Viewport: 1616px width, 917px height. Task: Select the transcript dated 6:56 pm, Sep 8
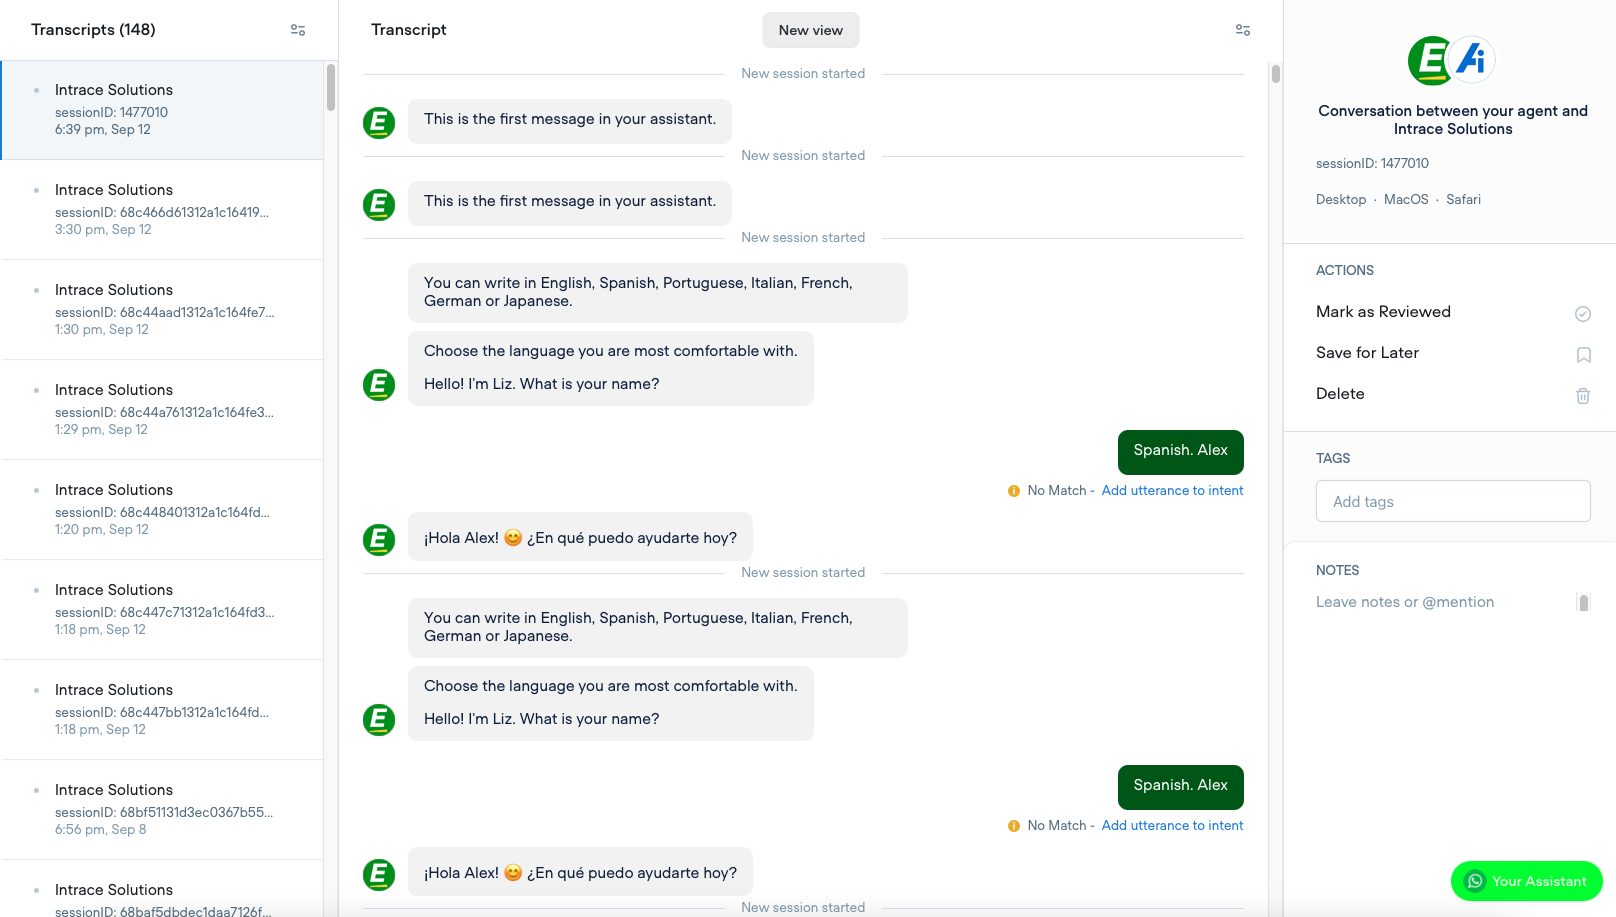[x=162, y=810]
